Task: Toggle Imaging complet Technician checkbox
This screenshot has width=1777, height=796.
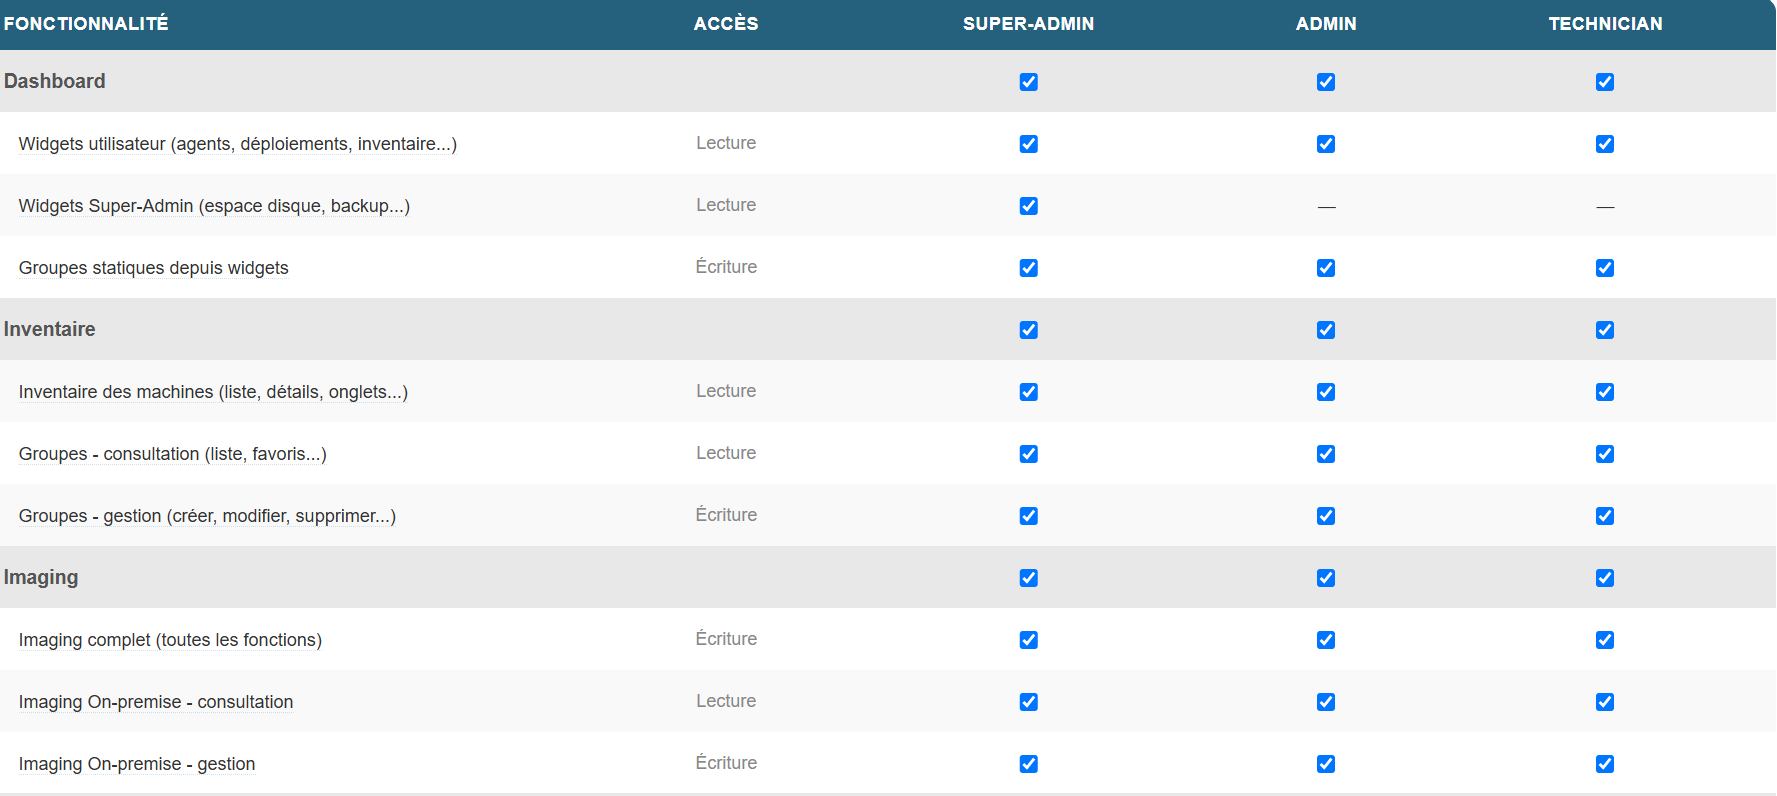Action: tap(1605, 640)
